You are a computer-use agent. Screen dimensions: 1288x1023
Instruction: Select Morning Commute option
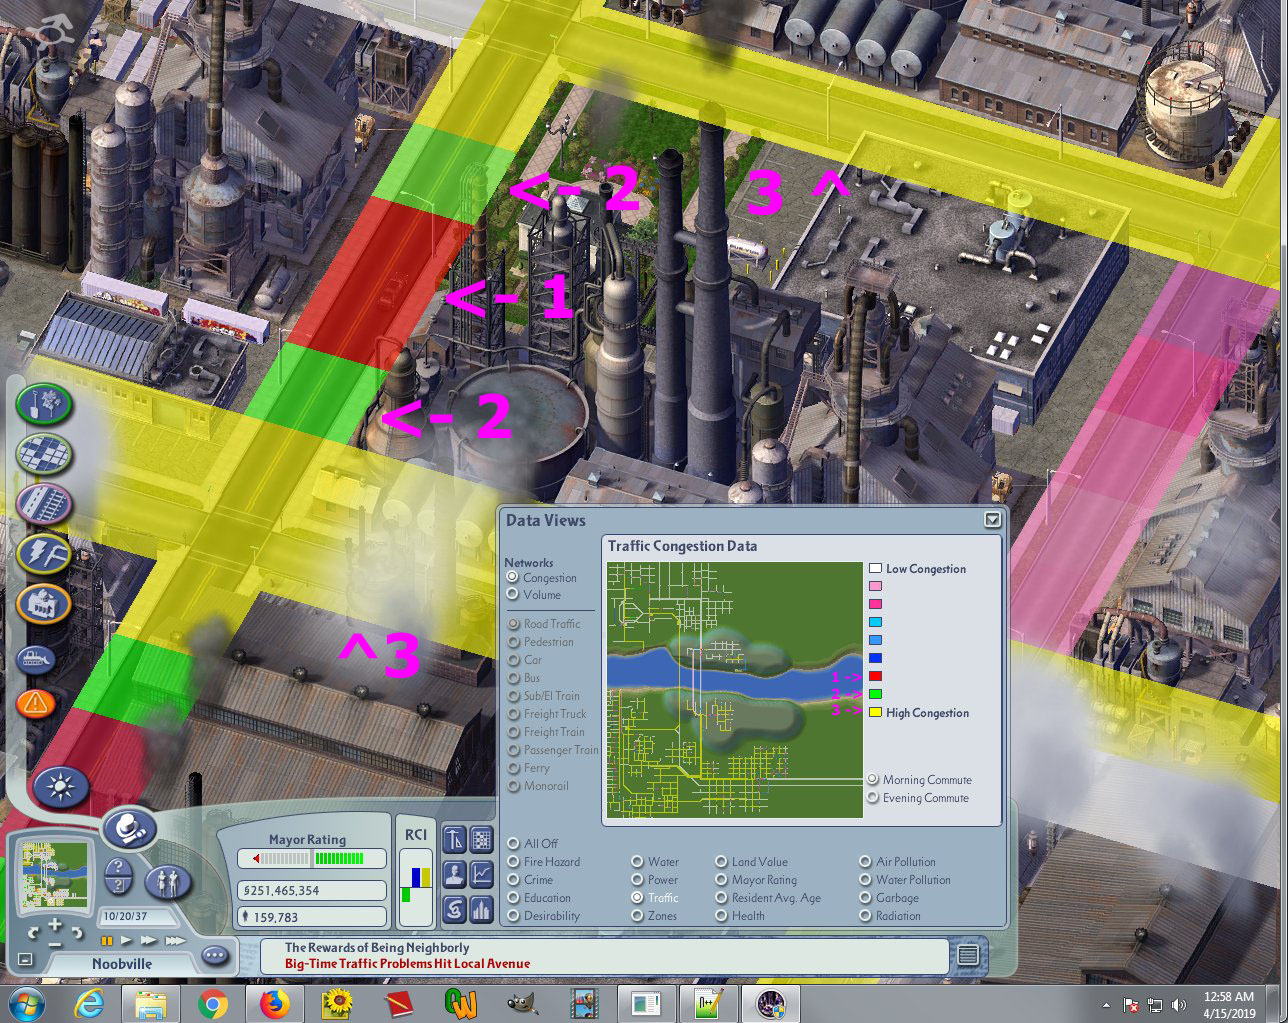point(873,779)
